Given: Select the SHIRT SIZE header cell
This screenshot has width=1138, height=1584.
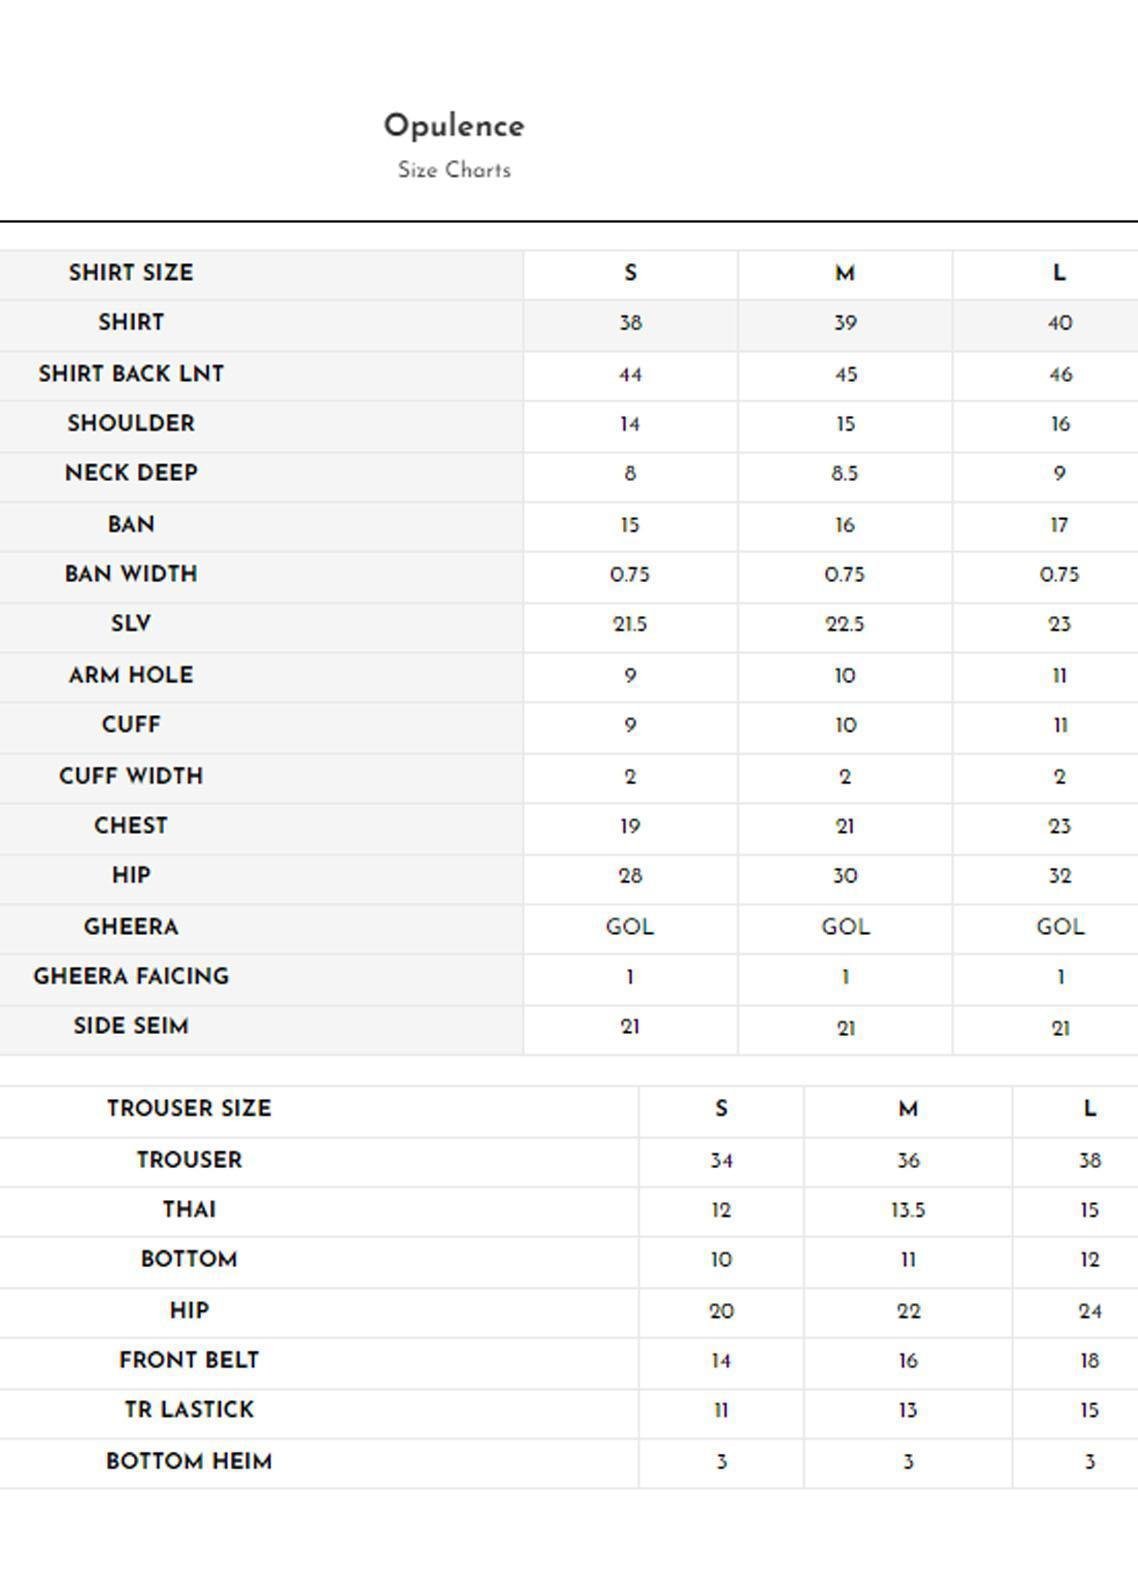Looking at the screenshot, I should (x=131, y=273).
